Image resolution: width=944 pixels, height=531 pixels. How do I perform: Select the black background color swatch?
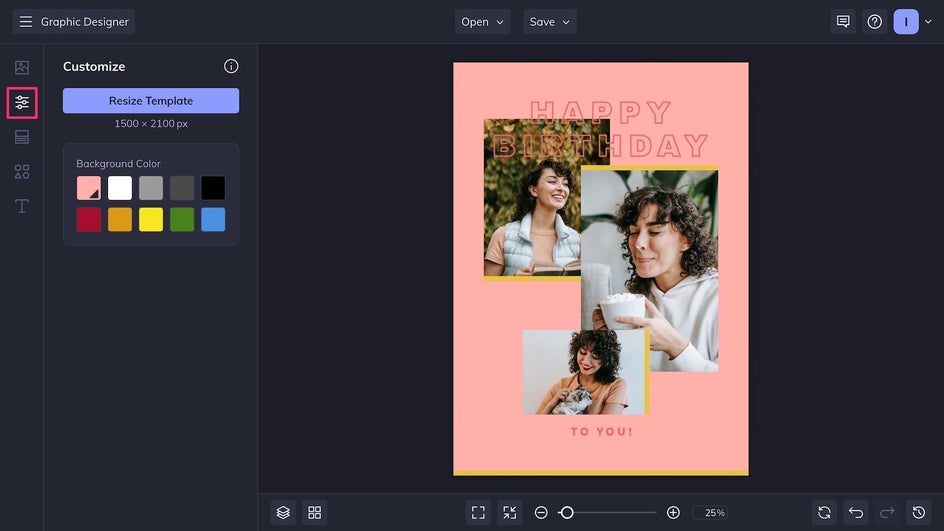click(x=213, y=188)
